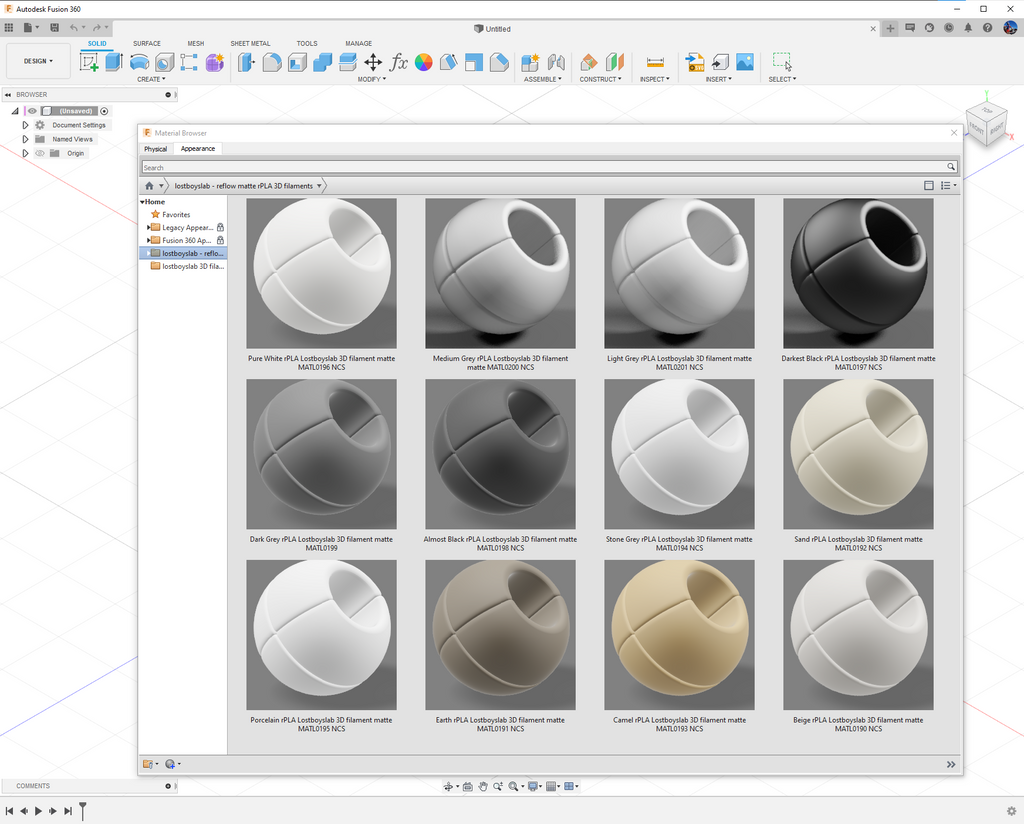Go to Material Browser home icon
The width and height of the screenshot is (1024, 824).
[149, 186]
